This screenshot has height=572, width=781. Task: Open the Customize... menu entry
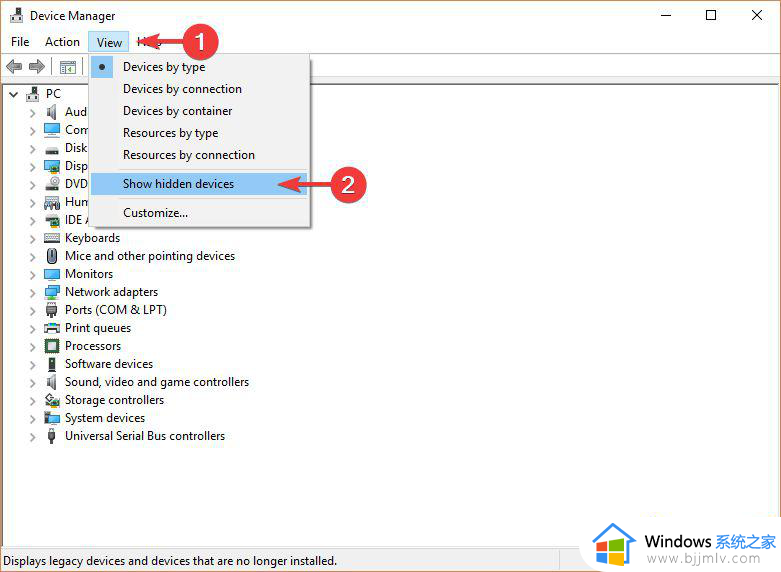tap(200, 213)
